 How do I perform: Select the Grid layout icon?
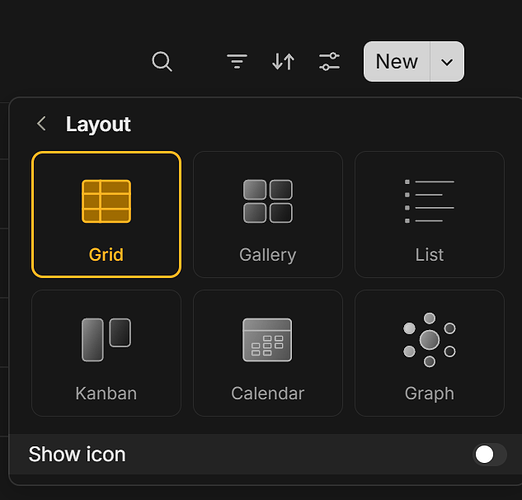[106, 201]
